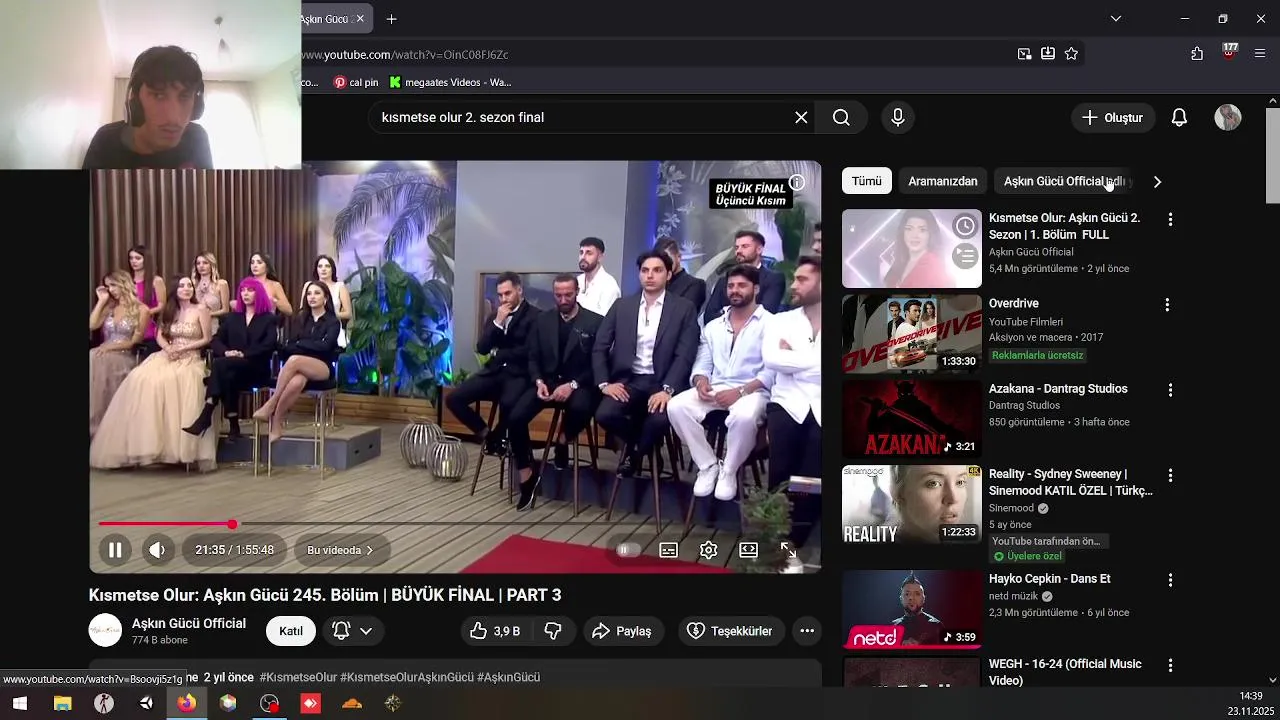Dislike the video with thumbs down

(552, 631)
